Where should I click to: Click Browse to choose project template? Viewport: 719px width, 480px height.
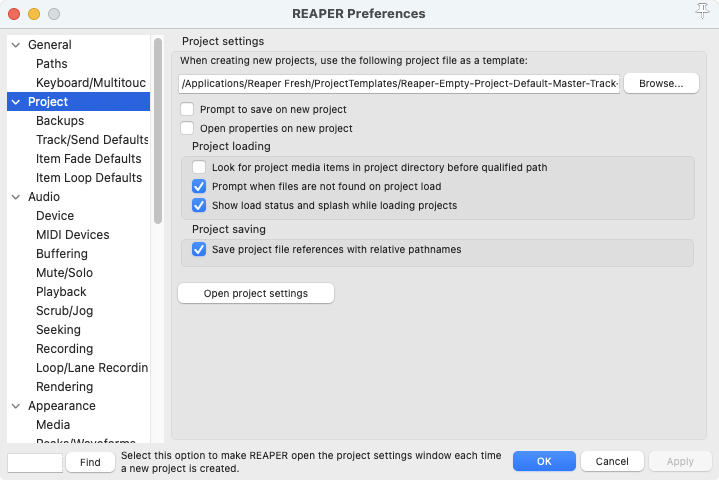click(660, 83)
